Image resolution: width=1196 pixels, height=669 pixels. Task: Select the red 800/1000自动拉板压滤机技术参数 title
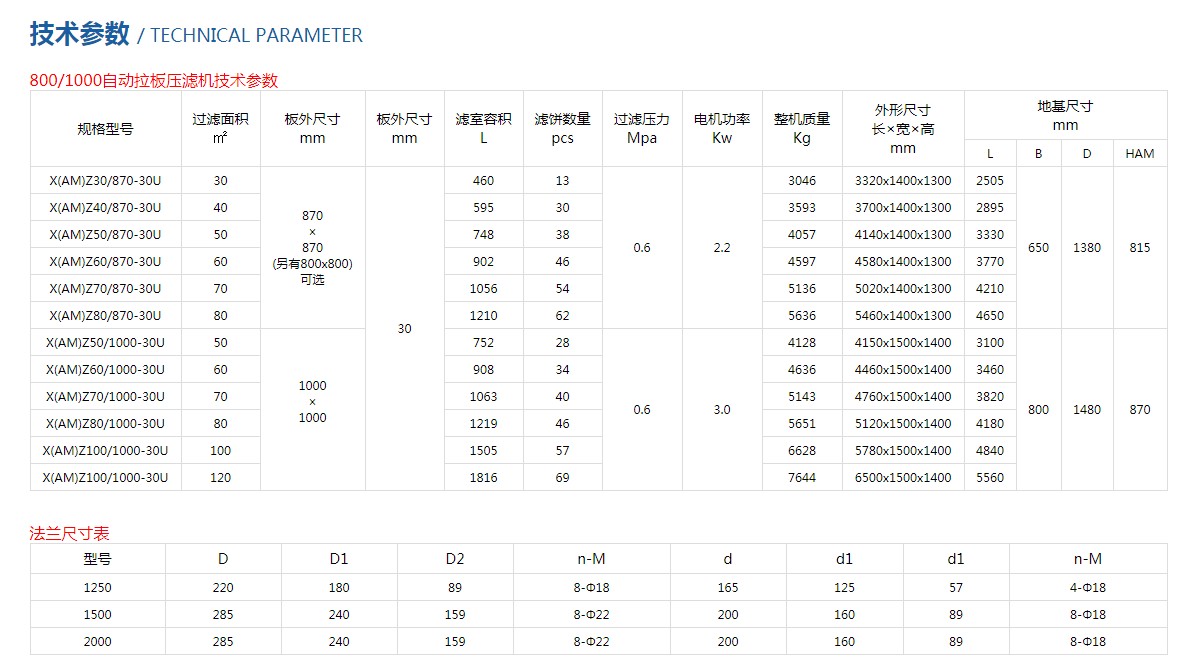(x=154, y=81)
